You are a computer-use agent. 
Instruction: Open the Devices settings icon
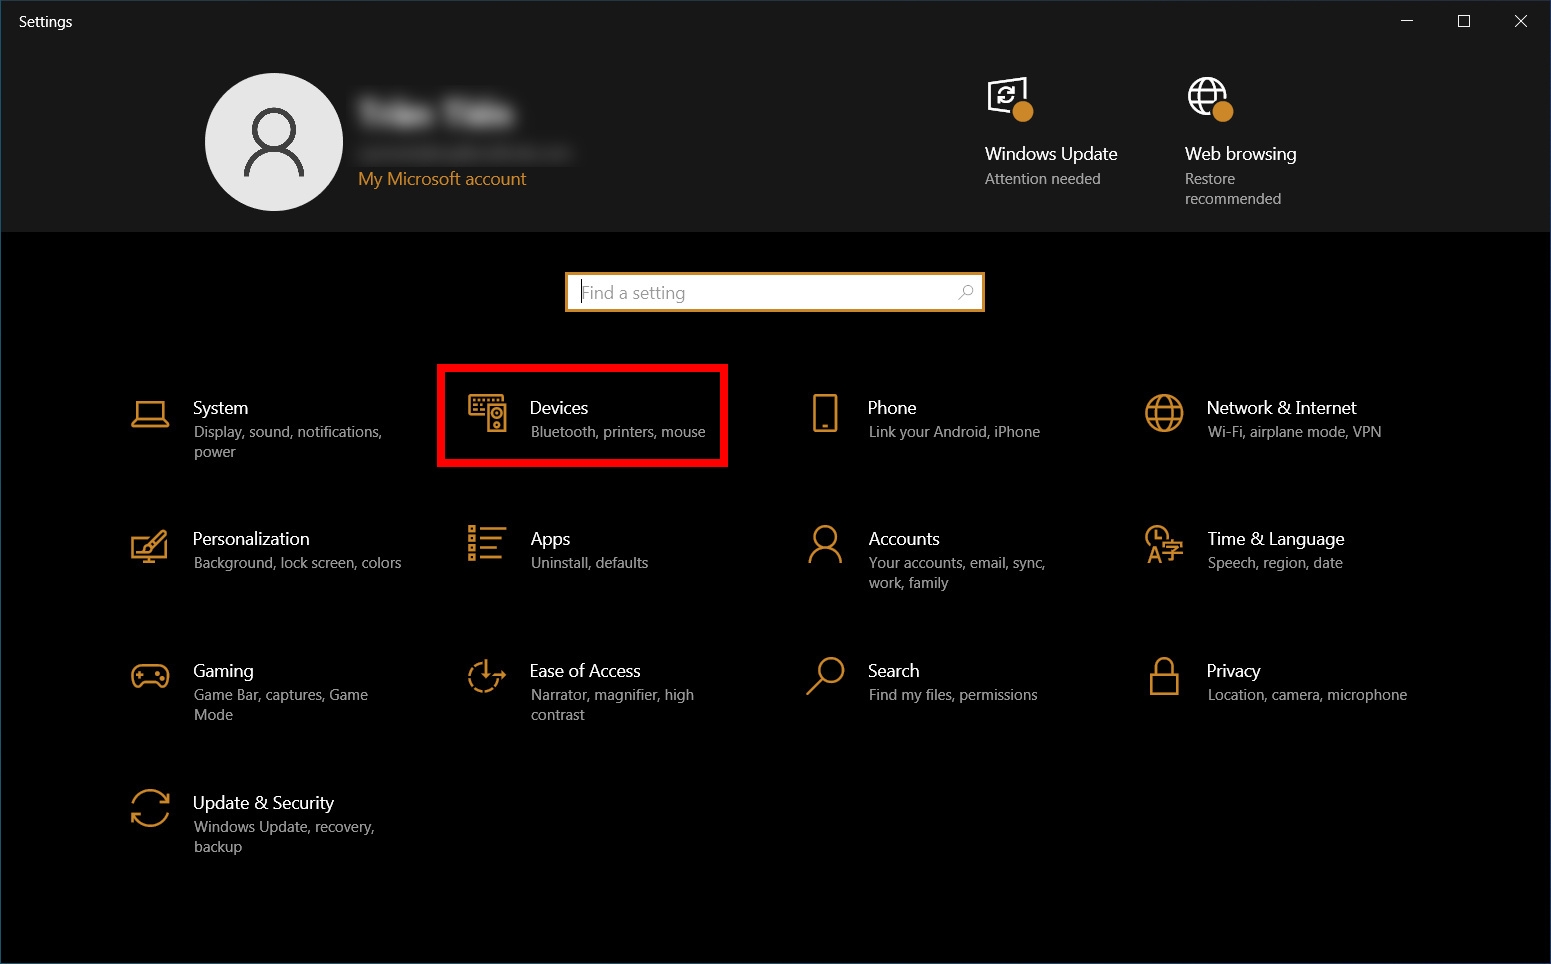(489, 415)
